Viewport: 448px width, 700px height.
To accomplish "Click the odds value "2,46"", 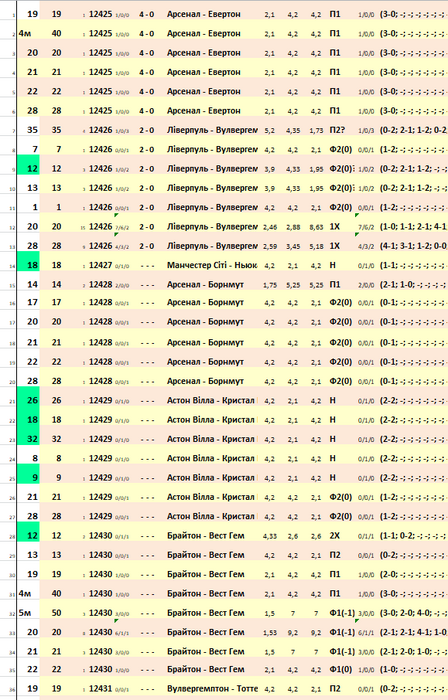I will coord(269,227).
